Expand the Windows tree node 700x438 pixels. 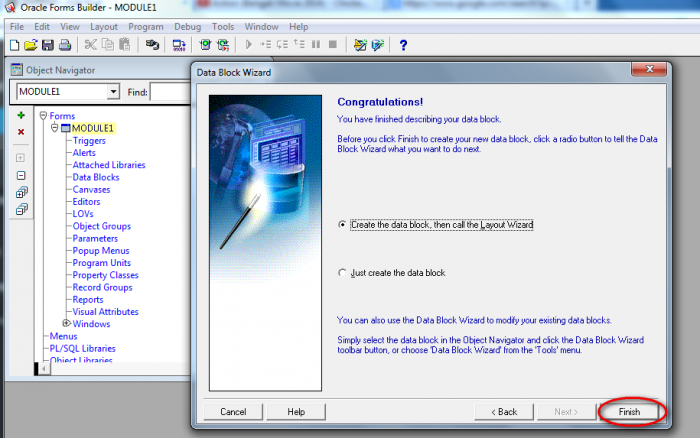click(66, 323)
